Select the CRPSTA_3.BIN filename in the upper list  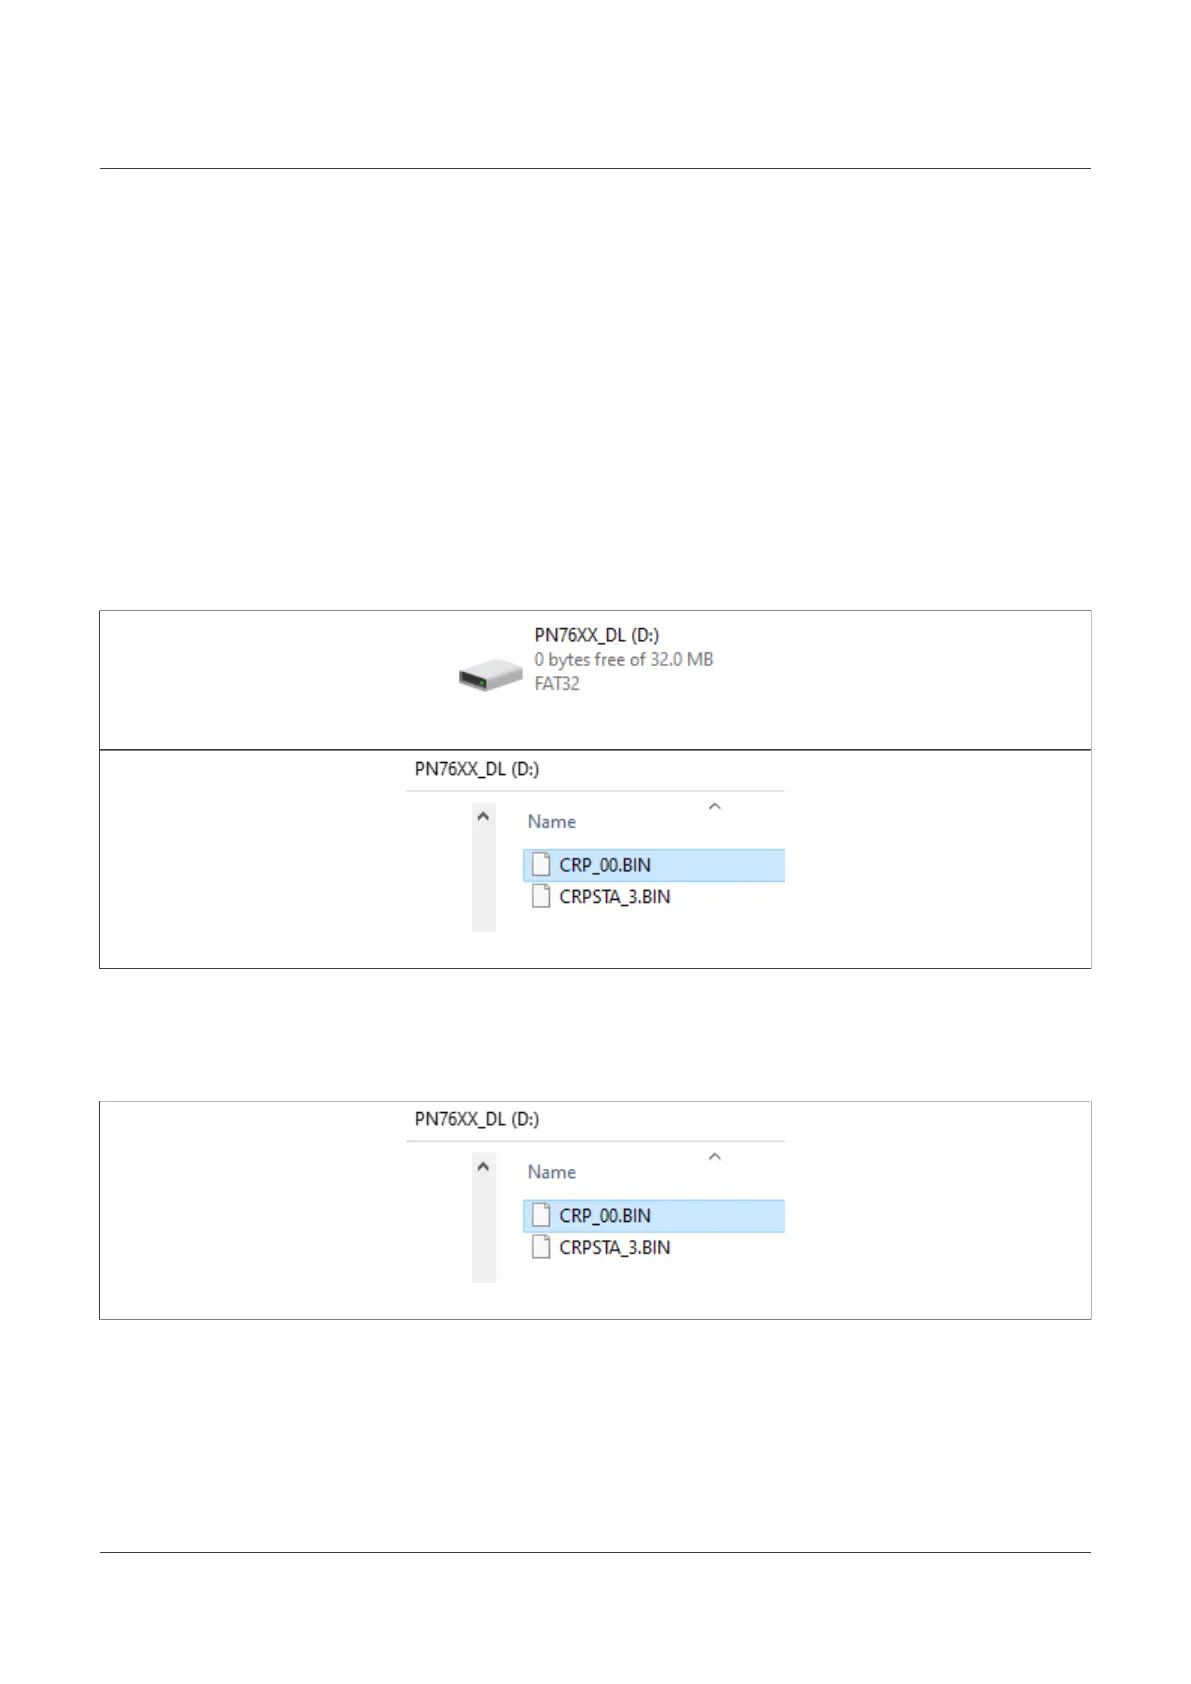[x=615, y=897]
